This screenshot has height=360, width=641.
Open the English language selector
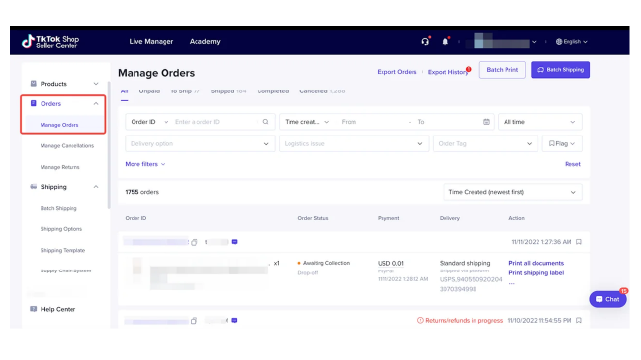point(572,42)
